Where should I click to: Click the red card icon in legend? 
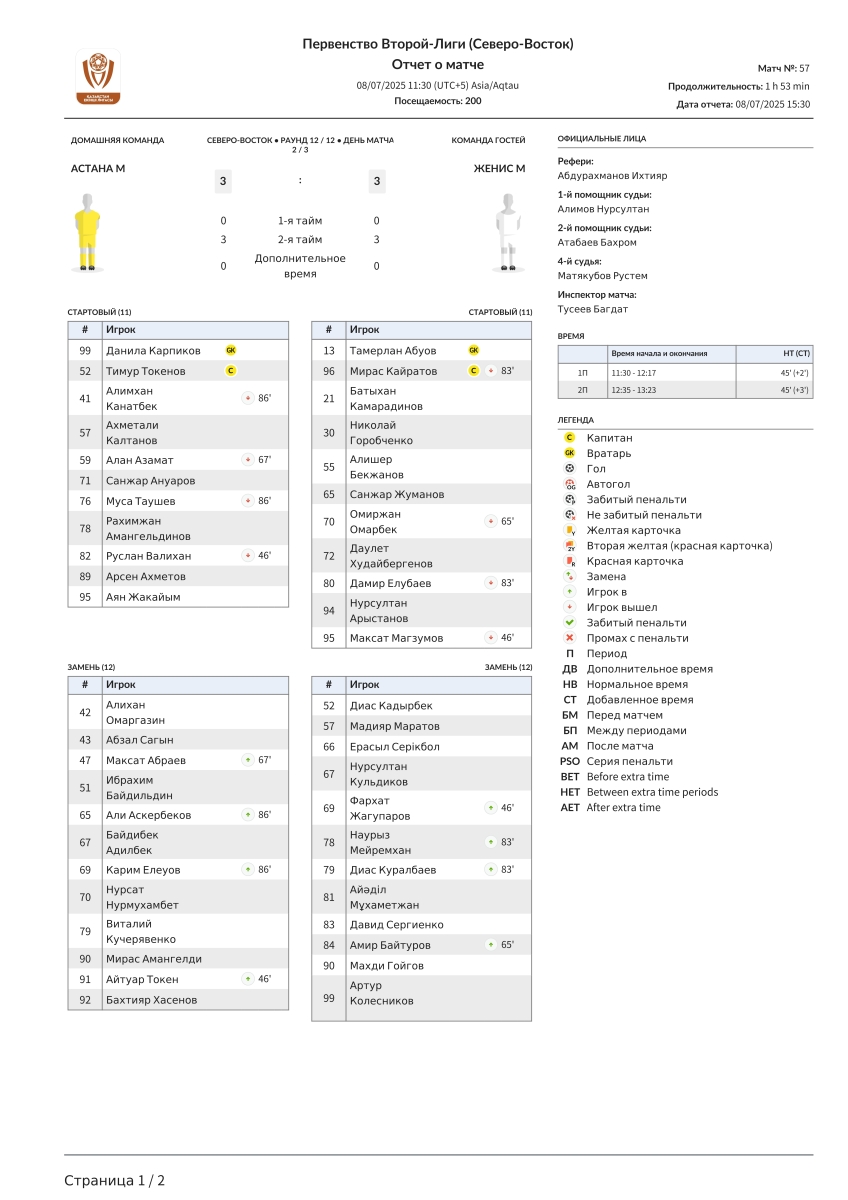point(569,561)
